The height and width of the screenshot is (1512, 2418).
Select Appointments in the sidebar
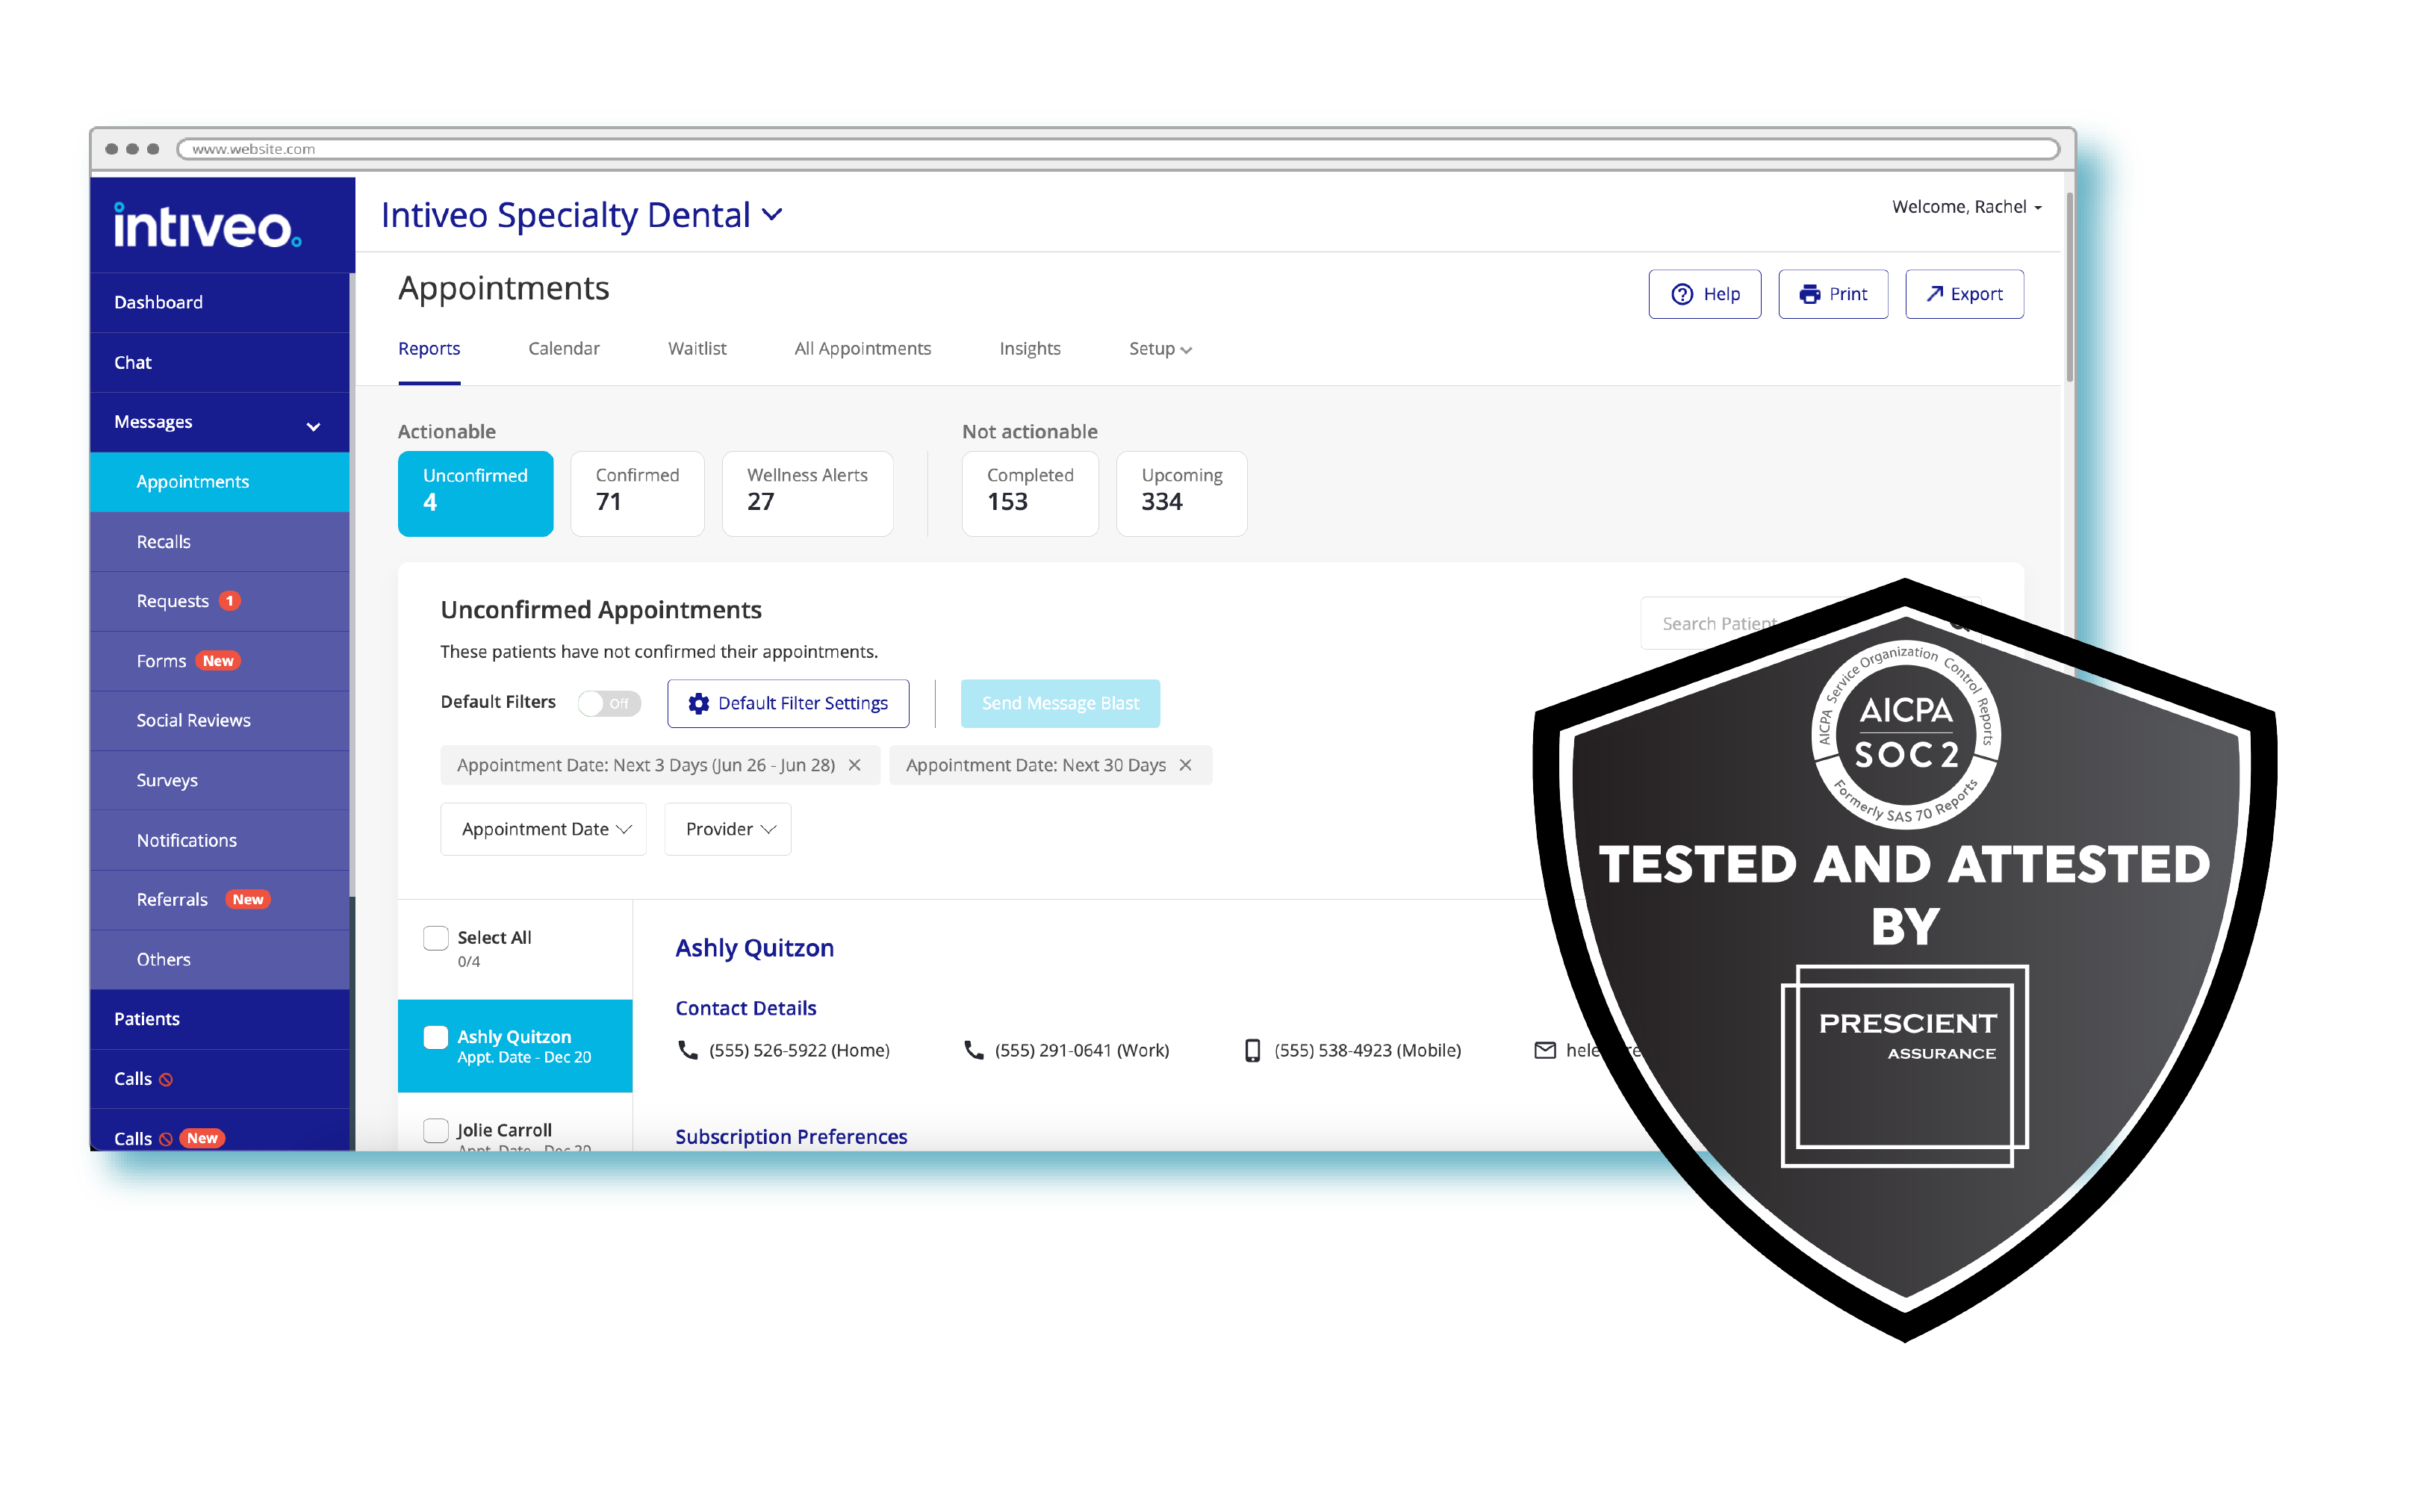click(219, 482)
